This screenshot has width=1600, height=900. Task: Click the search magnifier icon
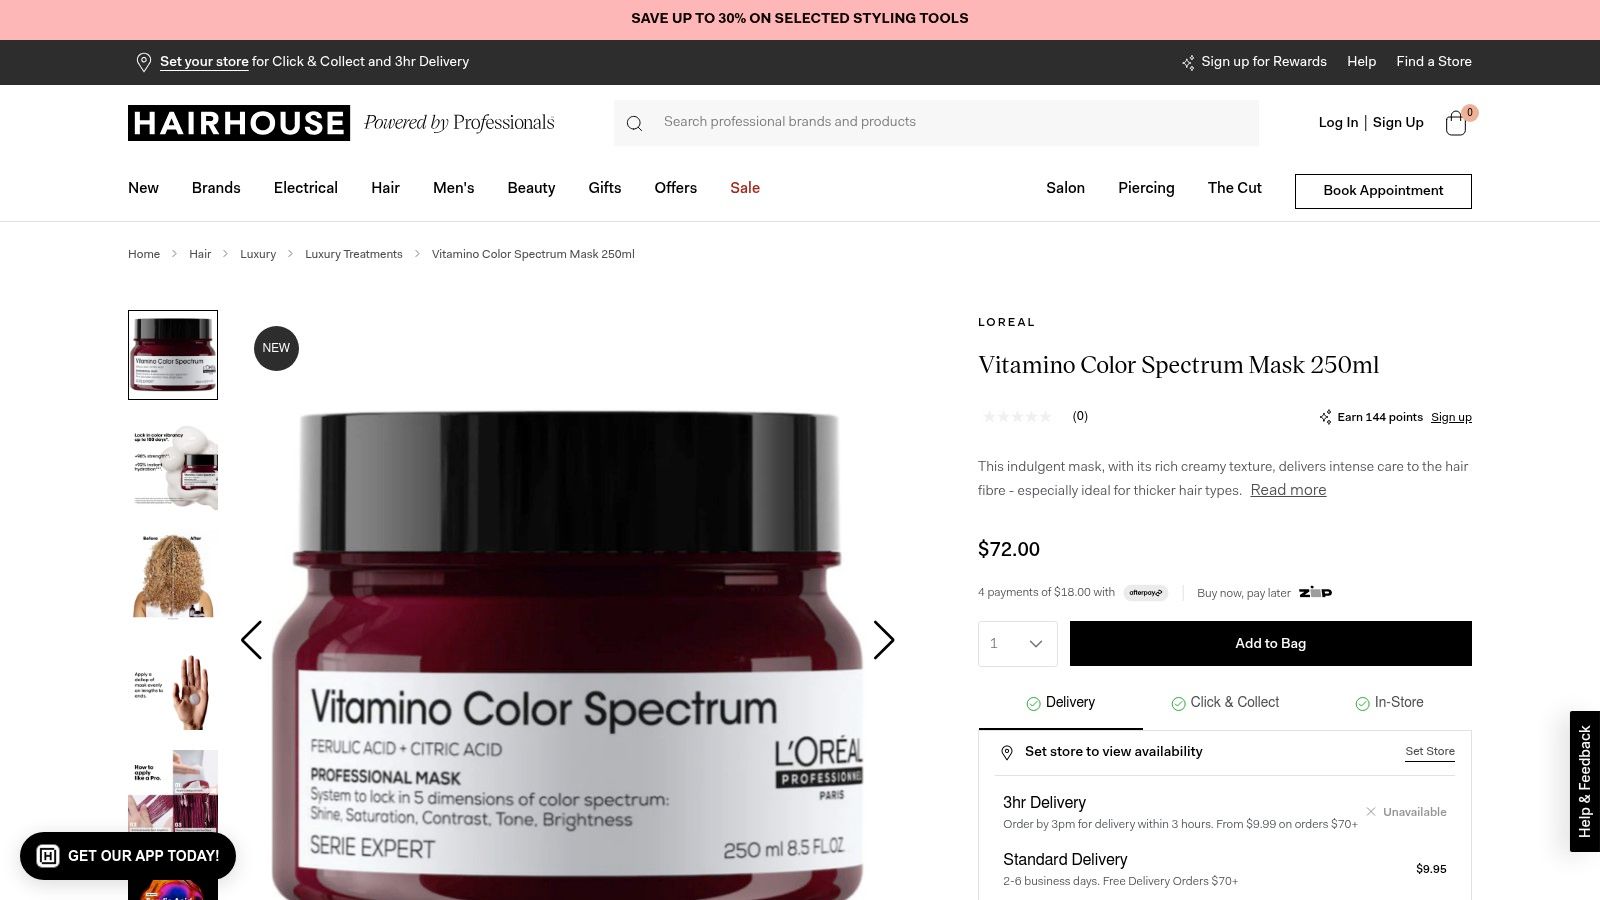point(634,123)
